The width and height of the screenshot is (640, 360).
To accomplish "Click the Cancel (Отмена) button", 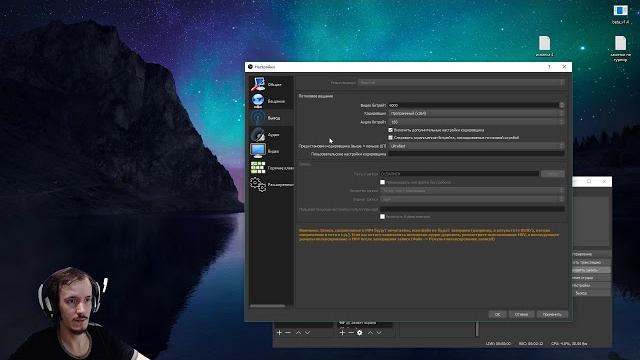I will [x=521, y=314].
